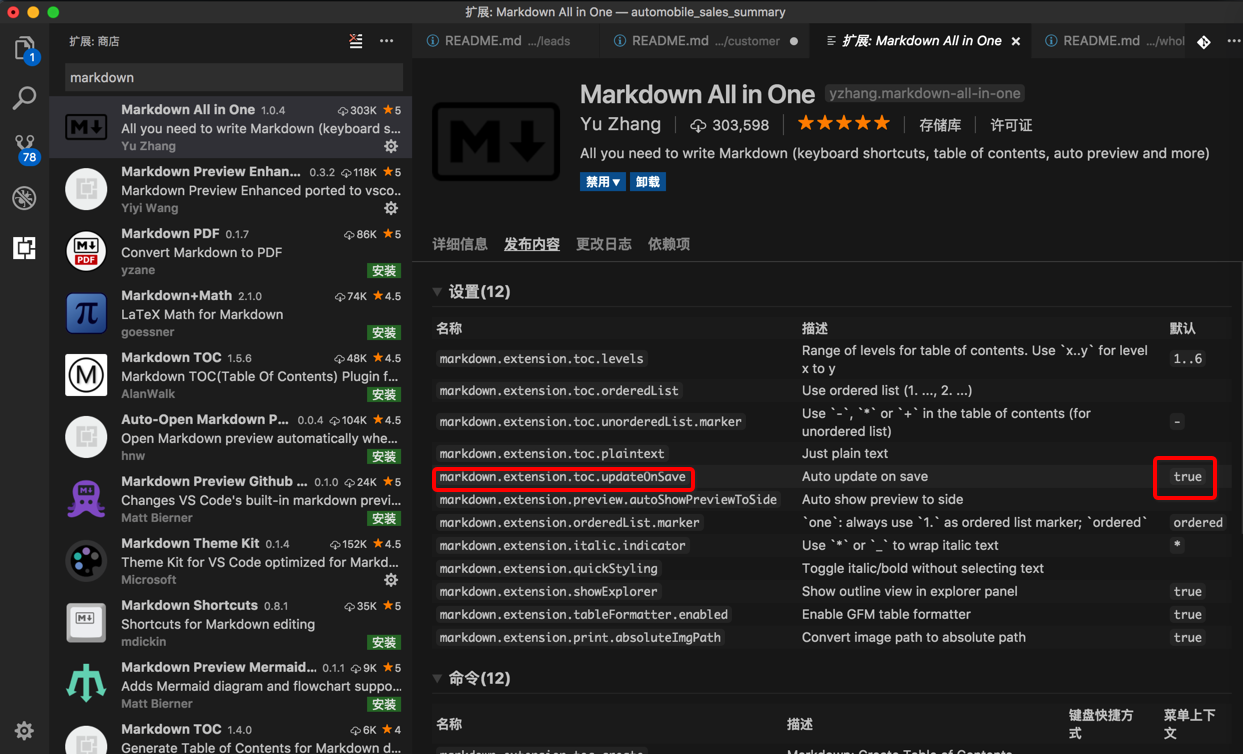Click Markdown+Math pi icon
The image size is (1243, 754).
coord(86,313)
